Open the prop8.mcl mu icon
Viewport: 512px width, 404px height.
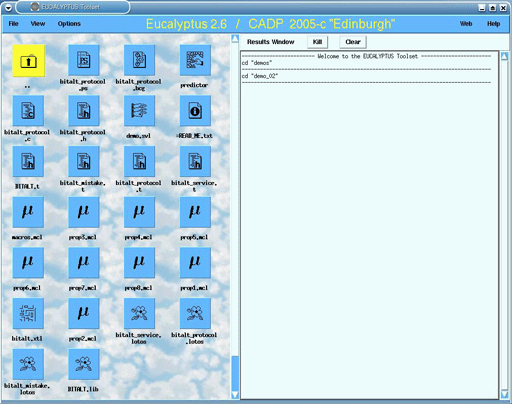(139, 263)
